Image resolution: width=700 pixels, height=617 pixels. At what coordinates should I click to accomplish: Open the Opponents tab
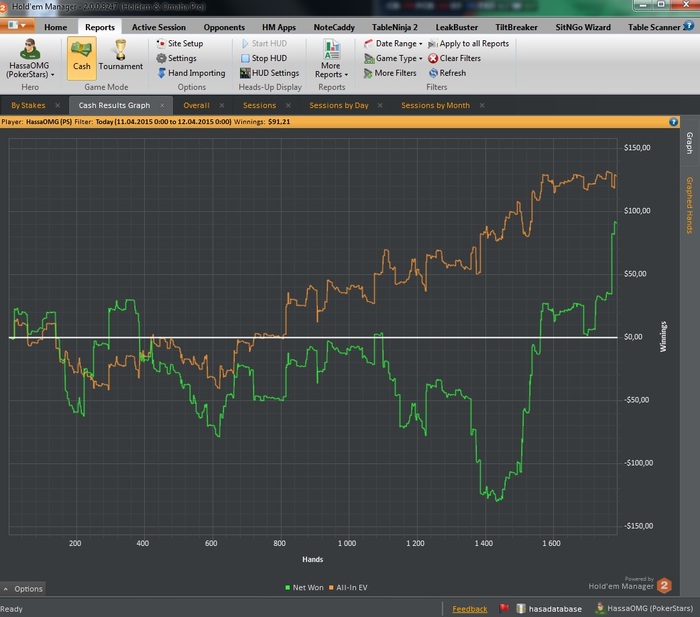pos(224,27)
